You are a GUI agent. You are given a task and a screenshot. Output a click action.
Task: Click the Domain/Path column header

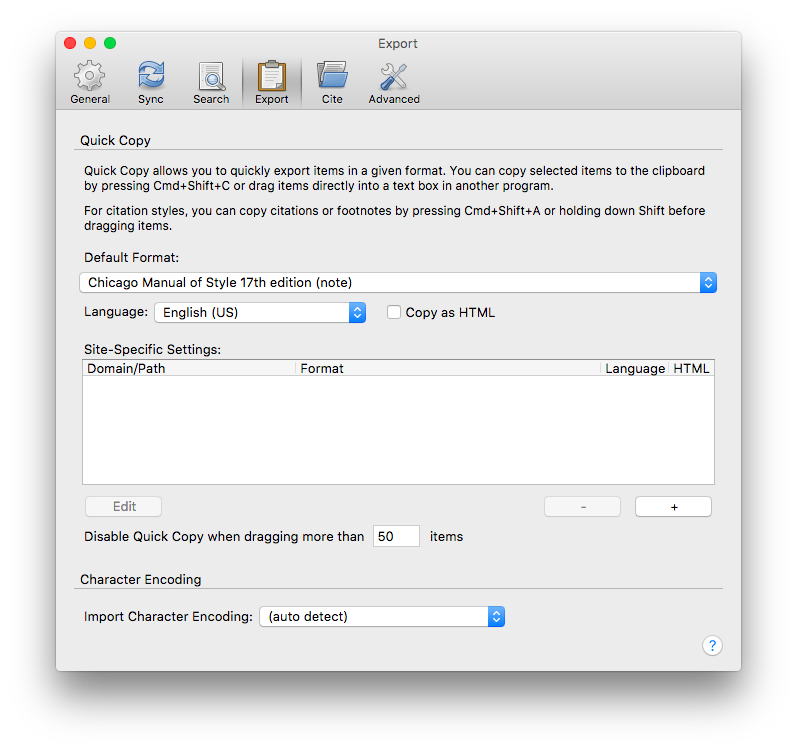tap(189, 368)
